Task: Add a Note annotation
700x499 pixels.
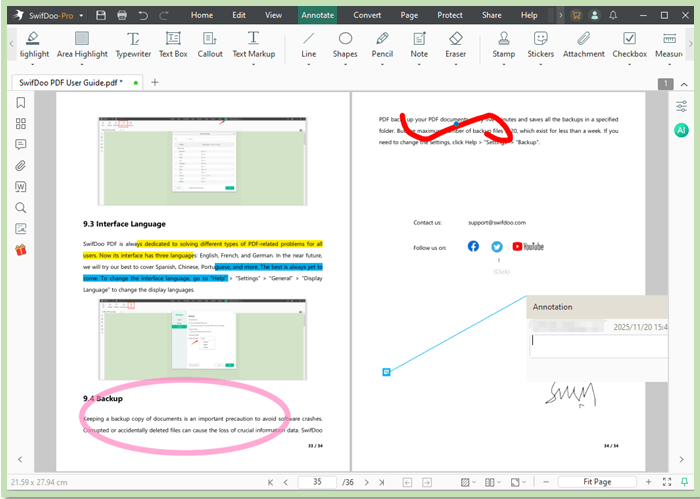Action: pyautogui.click(x=419, y=45)
